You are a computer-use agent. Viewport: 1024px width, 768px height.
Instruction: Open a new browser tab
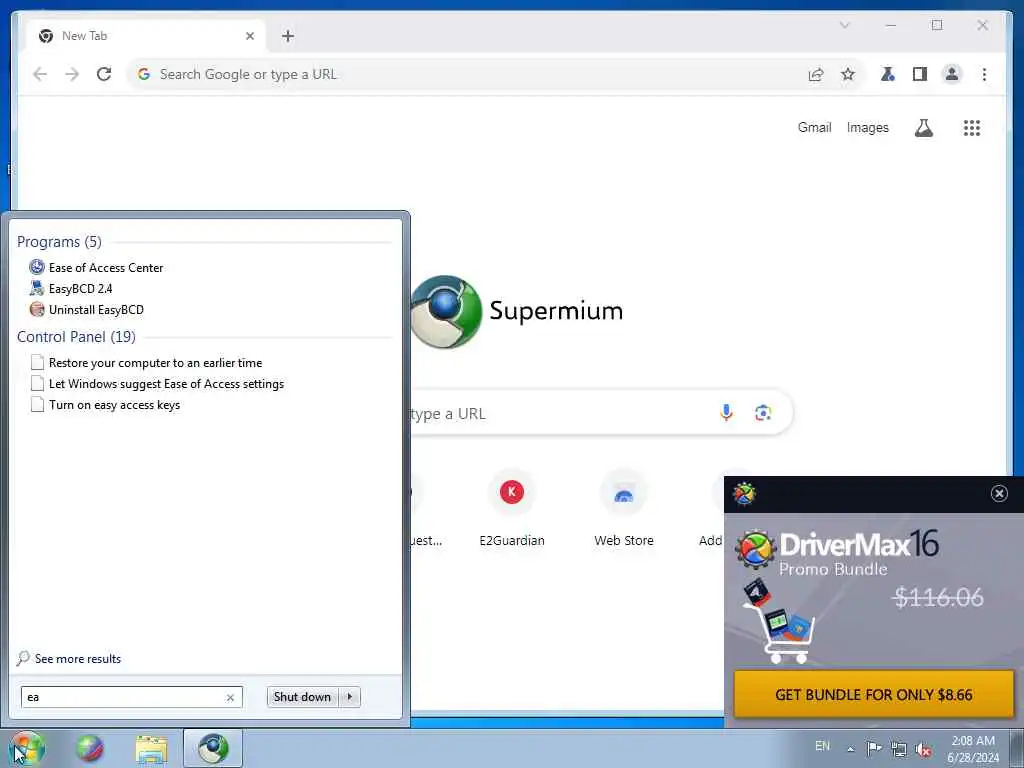point(288,36)
